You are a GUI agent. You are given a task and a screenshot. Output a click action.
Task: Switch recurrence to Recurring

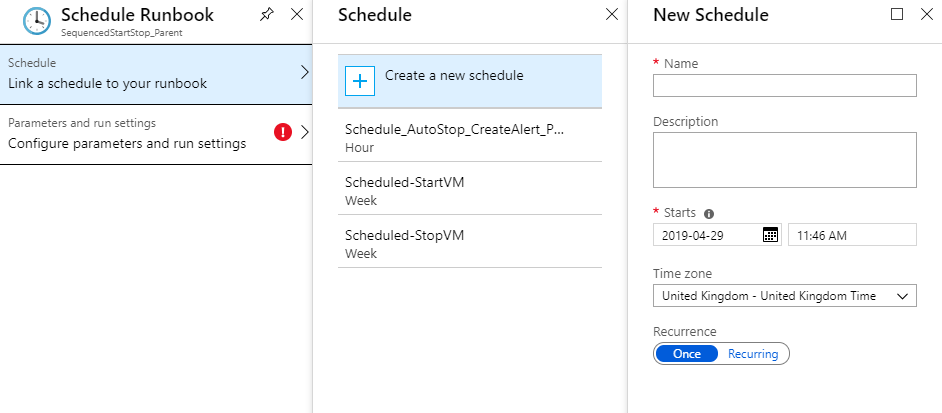pyautogui.click(x=753, y=353)
